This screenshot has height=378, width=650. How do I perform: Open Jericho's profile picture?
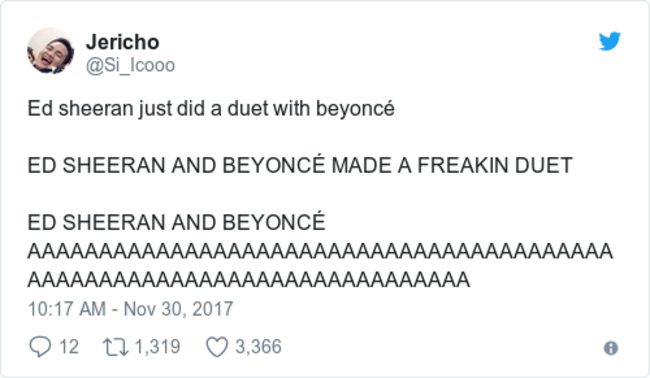point(51,51)
